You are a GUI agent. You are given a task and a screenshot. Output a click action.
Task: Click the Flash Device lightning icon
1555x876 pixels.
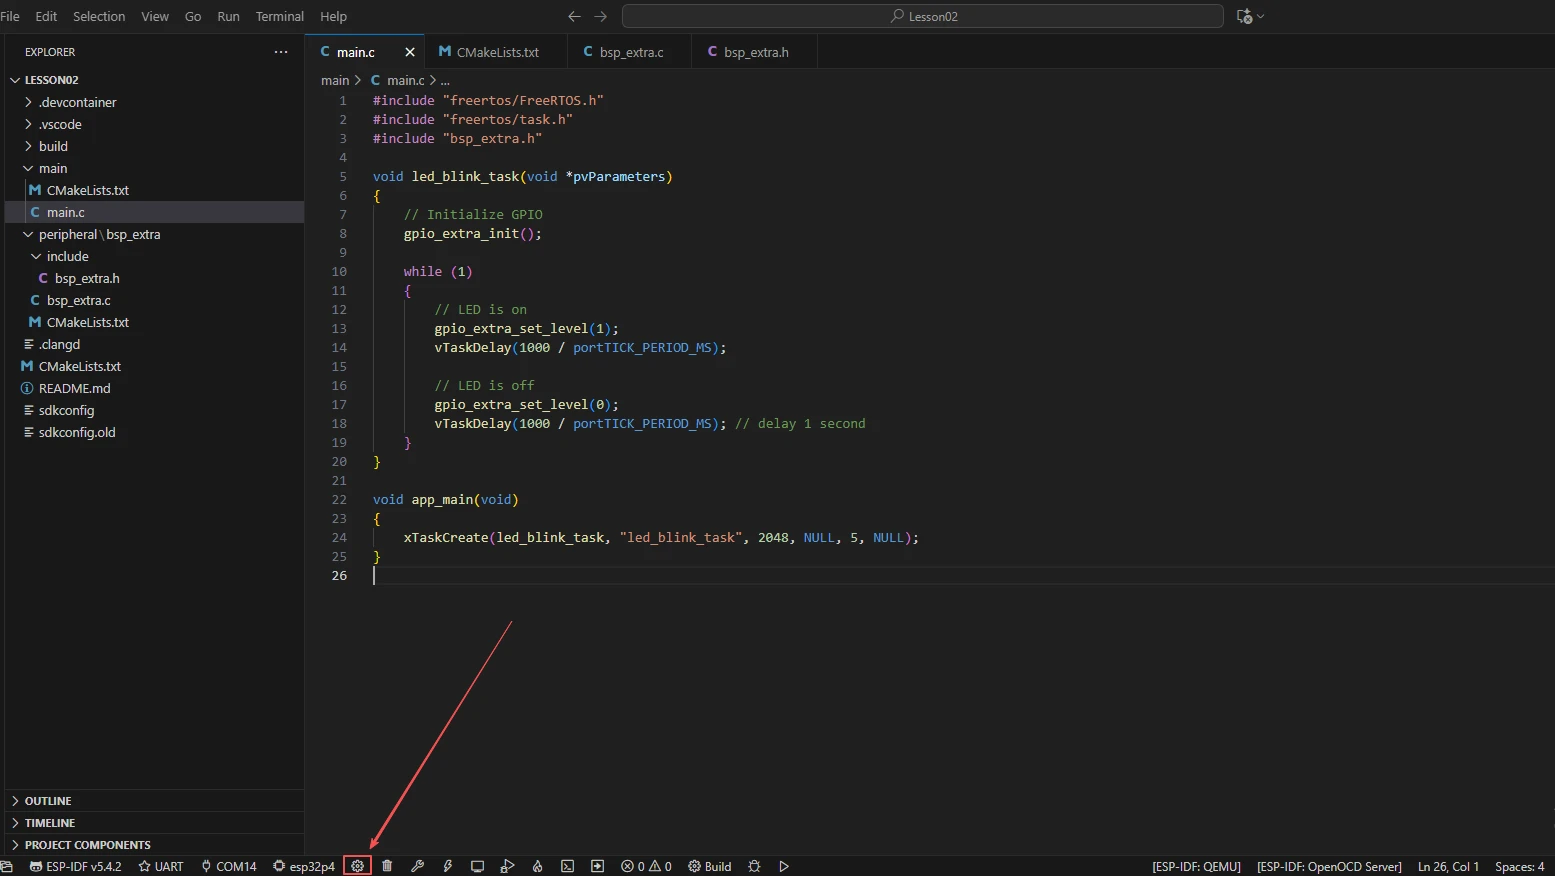pos(448,866)
